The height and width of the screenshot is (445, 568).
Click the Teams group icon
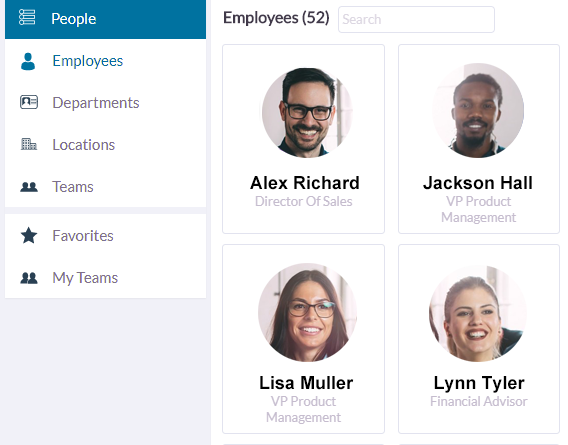point(29,187)
